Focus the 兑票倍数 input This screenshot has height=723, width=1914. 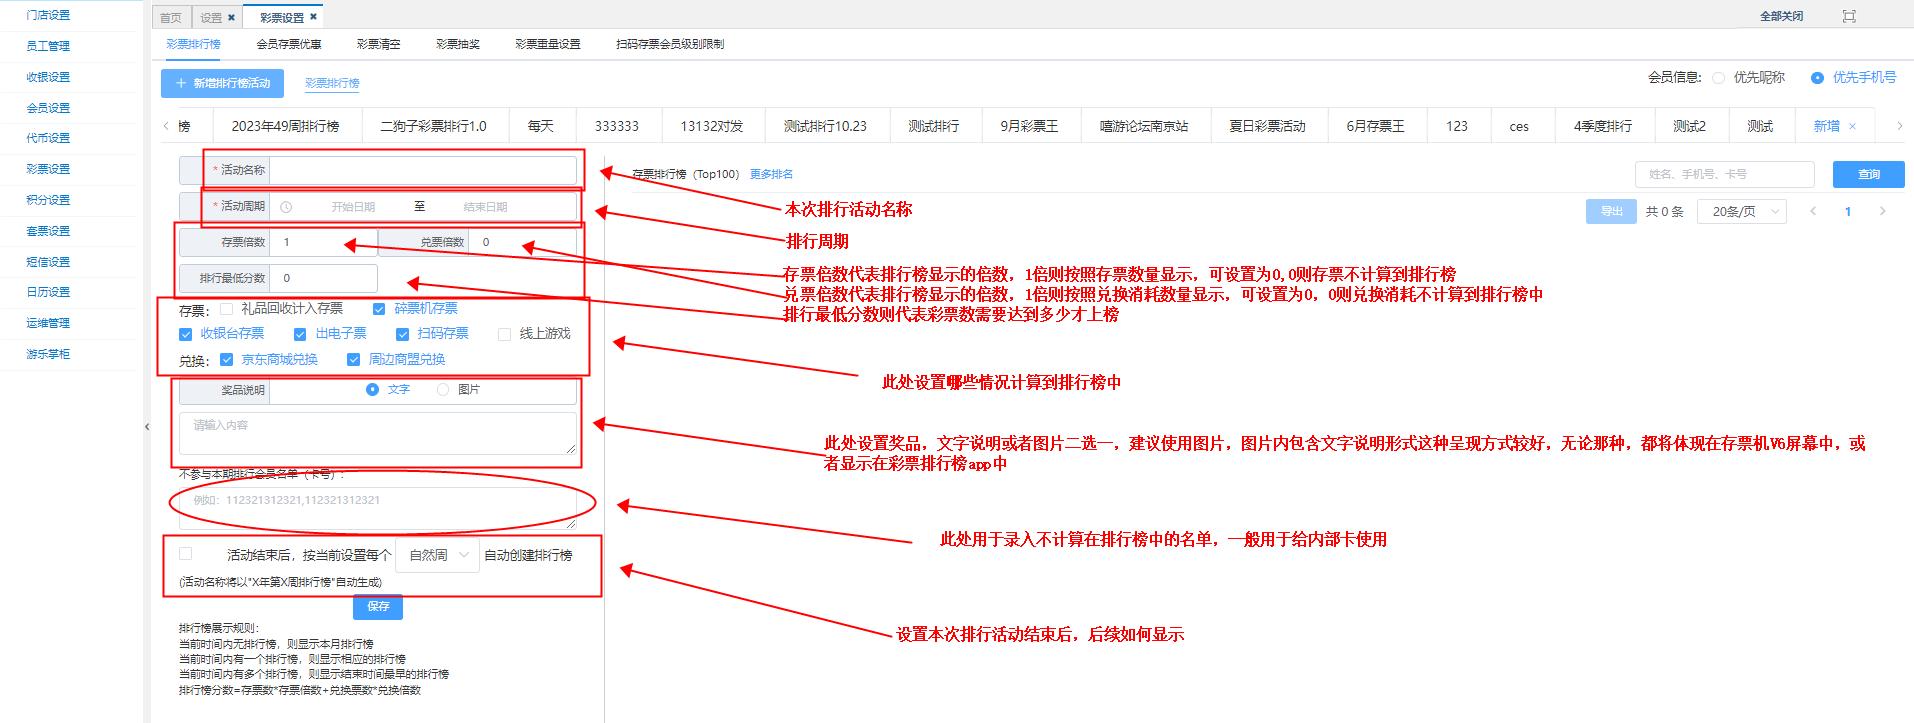pos(522,242)
